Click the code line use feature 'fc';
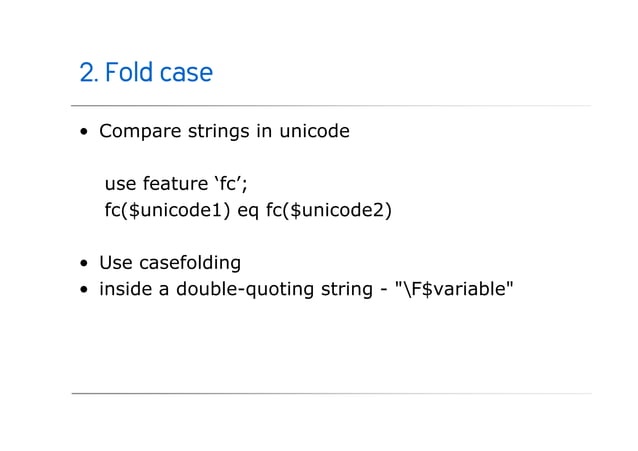Viewport: 638px width, 451px height. [x=176, y=184]
